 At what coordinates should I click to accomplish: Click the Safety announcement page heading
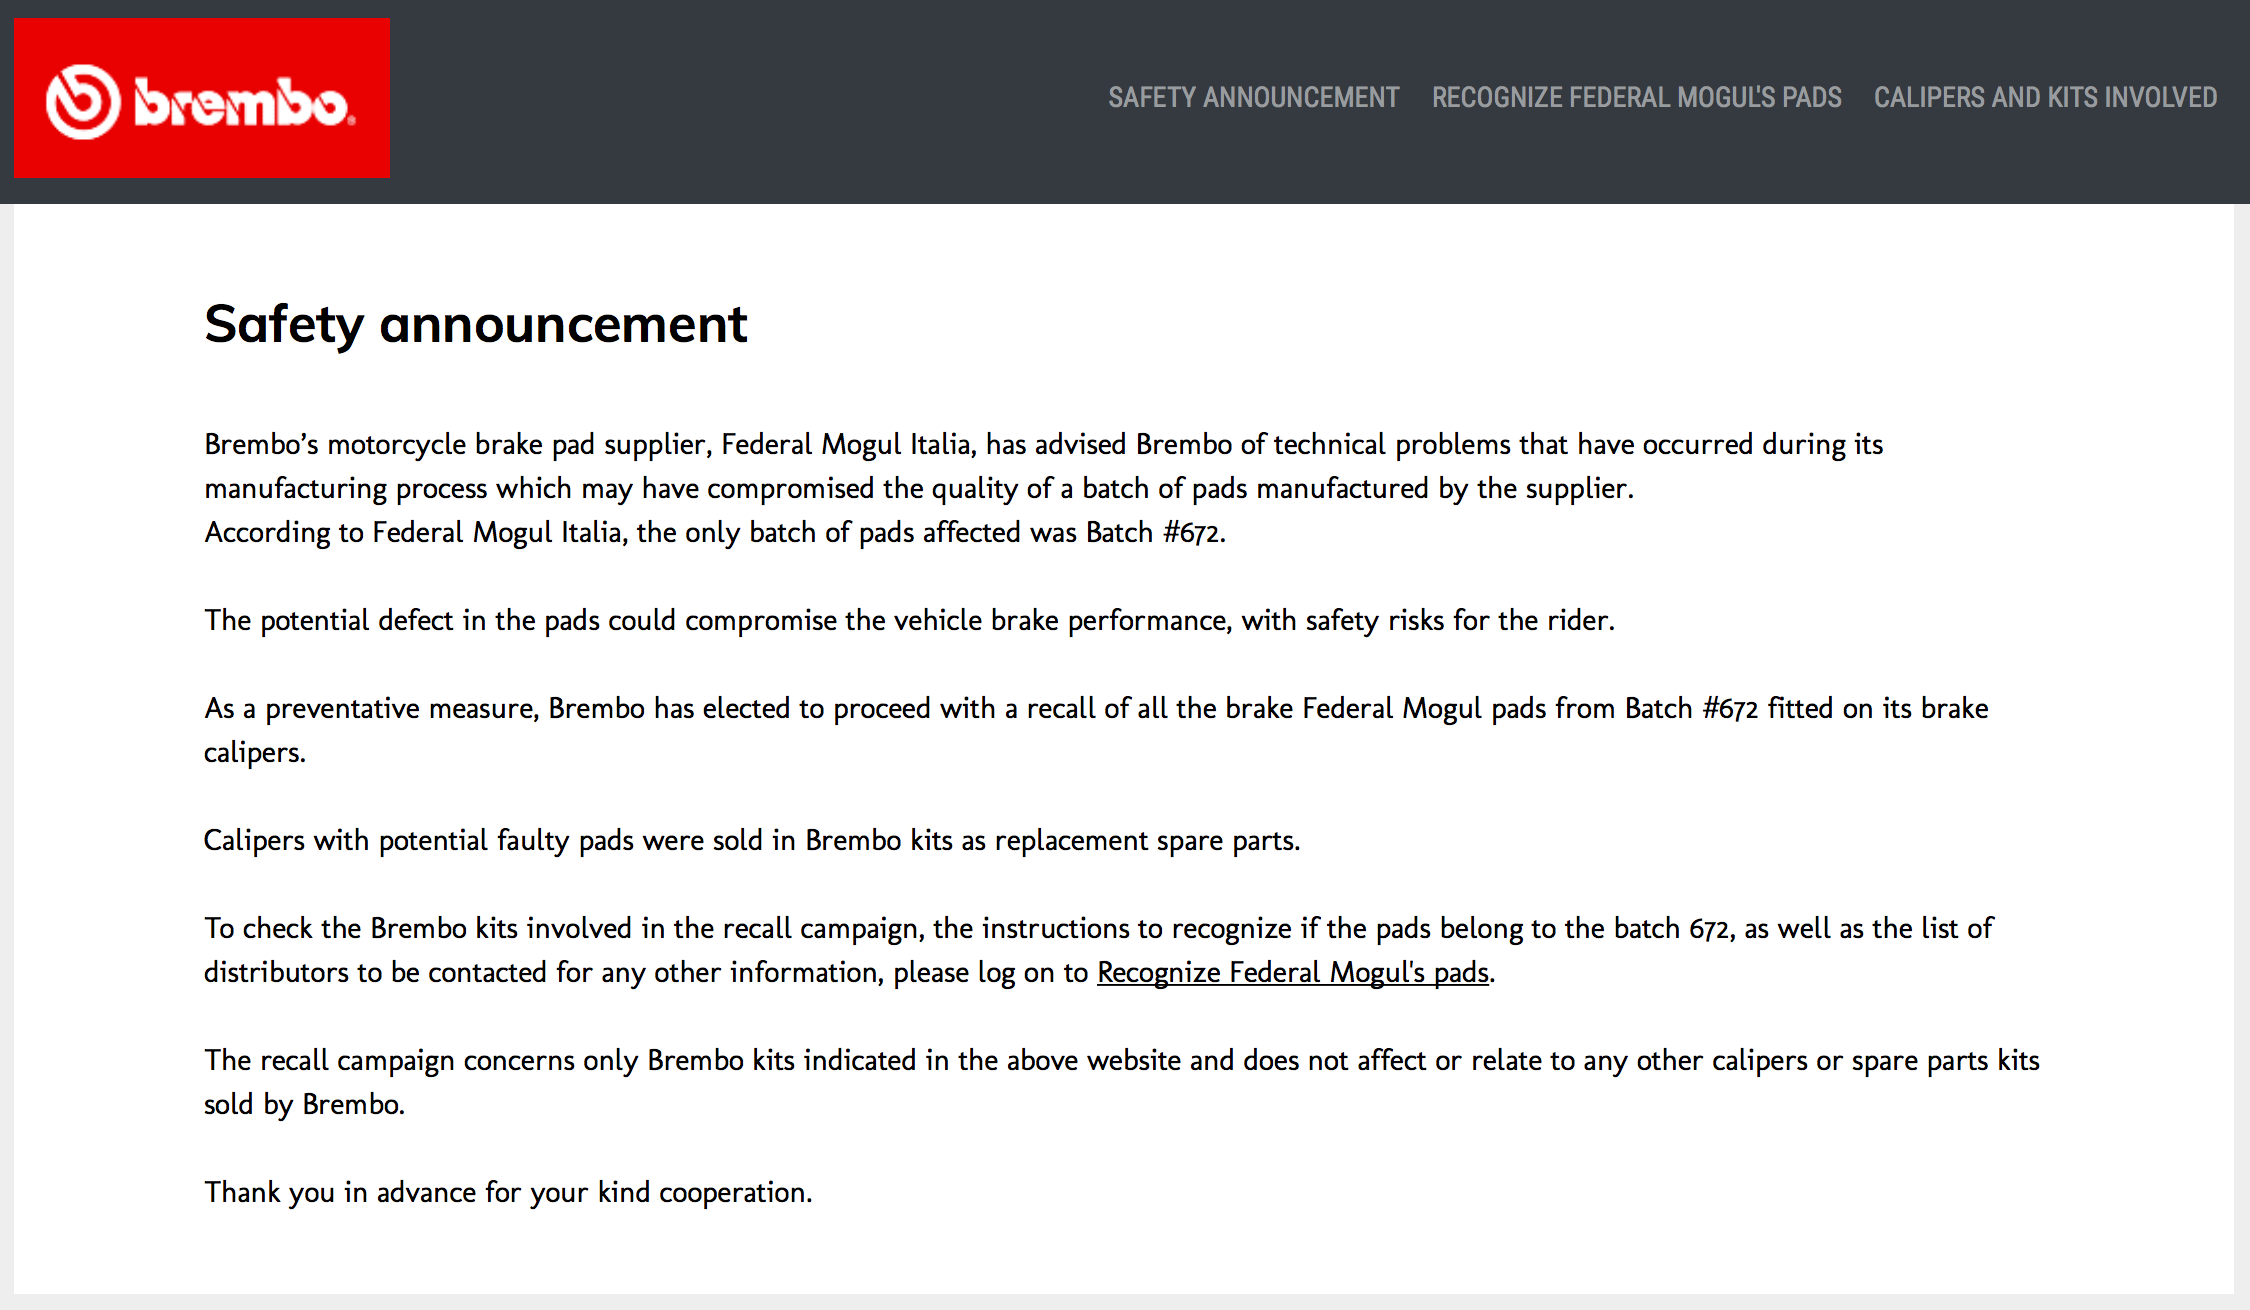coord(476,324)
